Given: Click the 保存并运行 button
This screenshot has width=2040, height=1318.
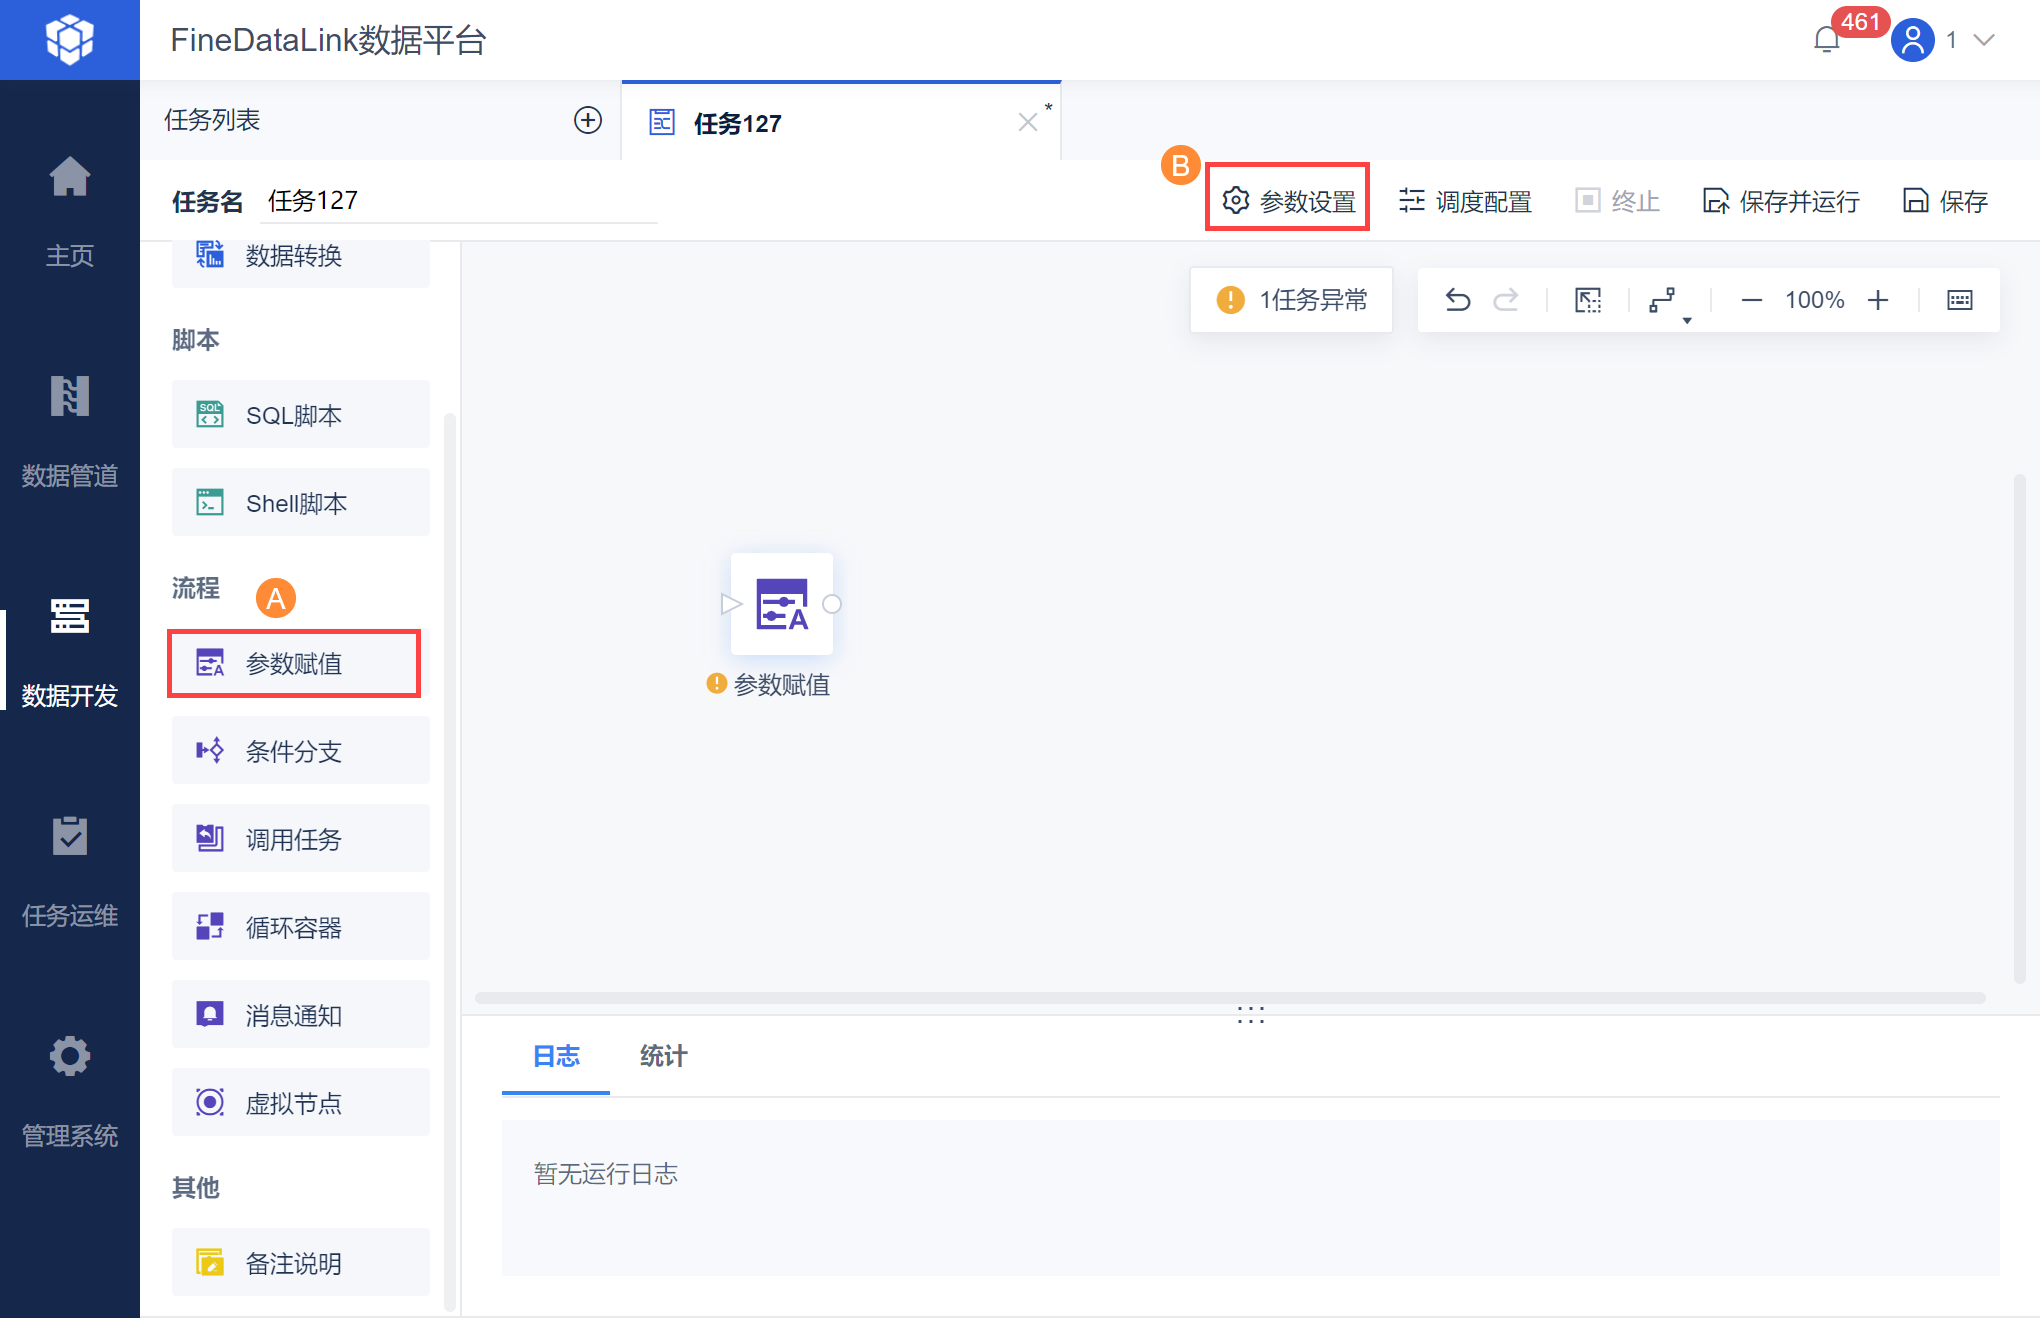Looking at the screenshot, I should pos(1781,201).
